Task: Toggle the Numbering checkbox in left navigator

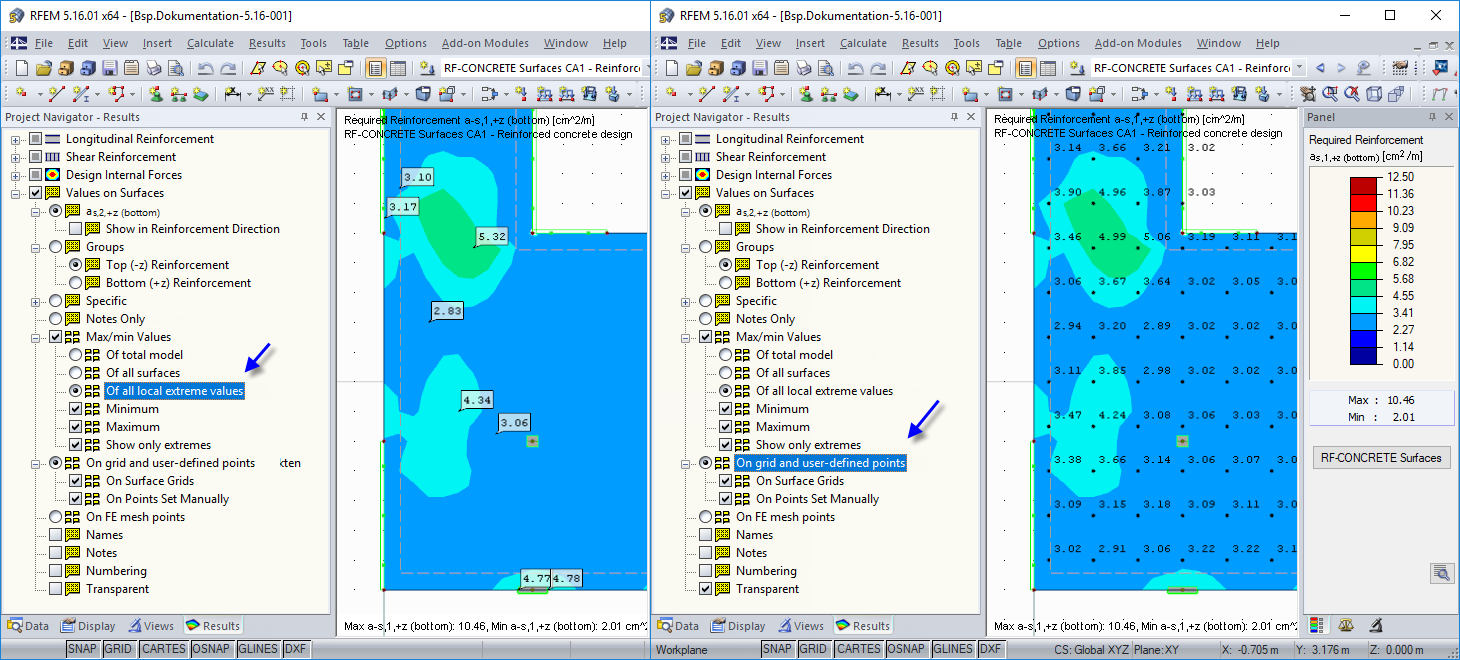Action: click(56, 571)
